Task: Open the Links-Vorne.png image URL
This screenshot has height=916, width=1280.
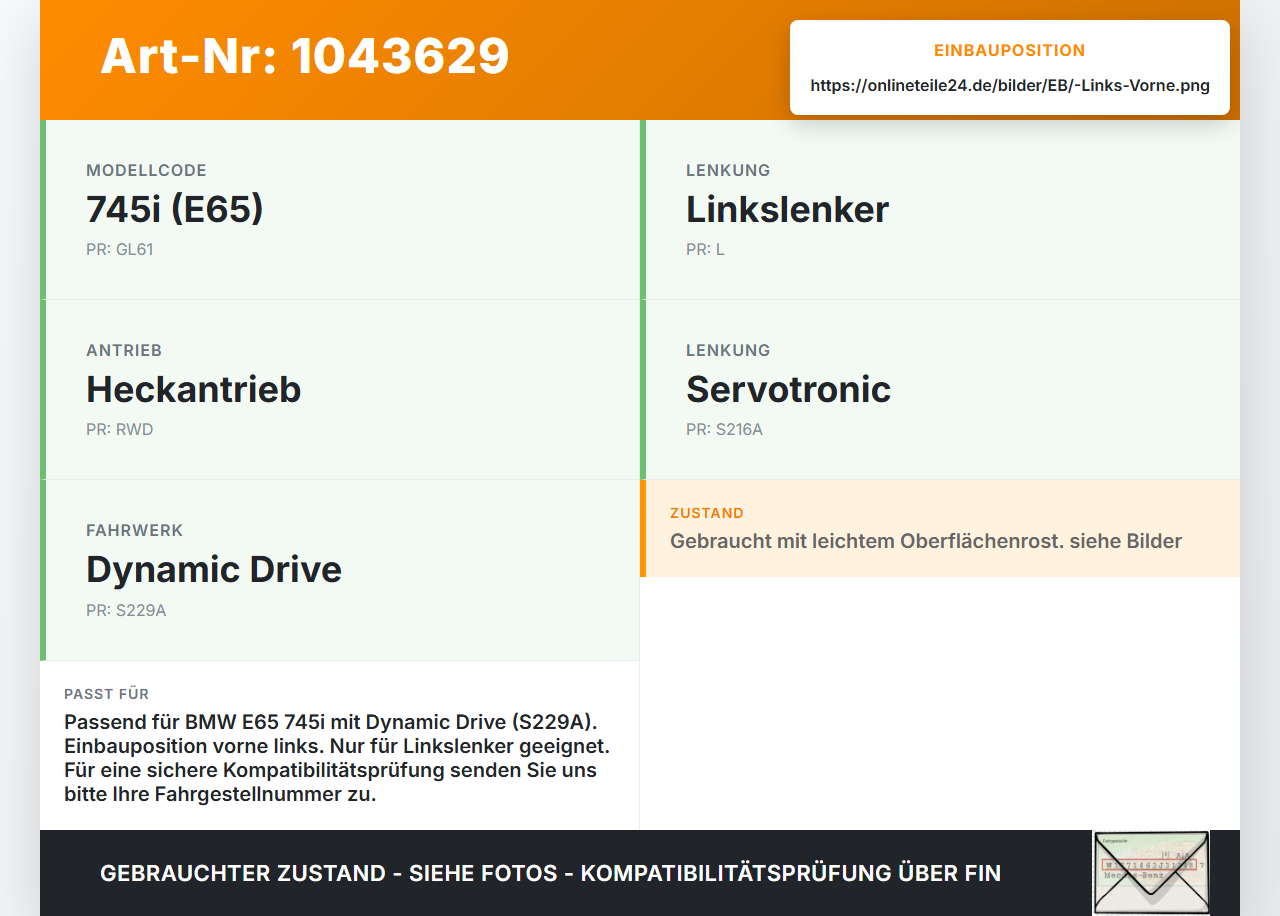Action: (1010, 86)
